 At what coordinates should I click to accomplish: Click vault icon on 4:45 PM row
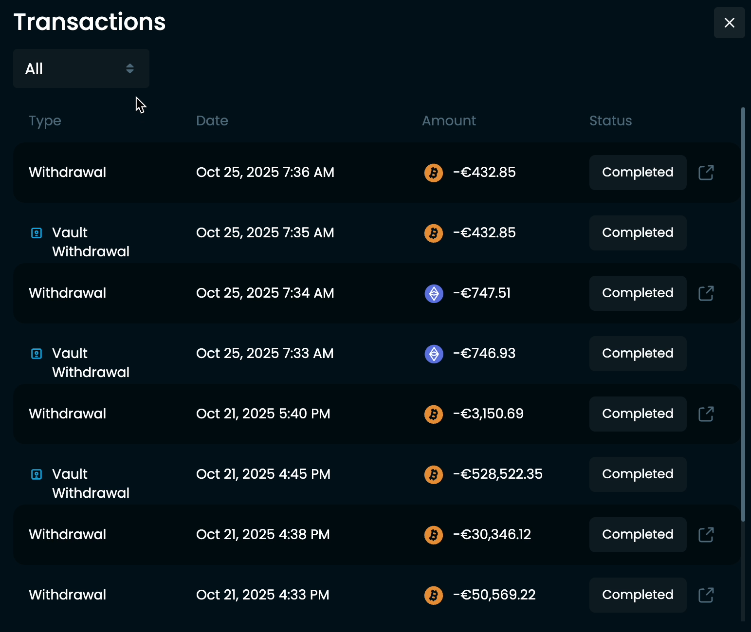point(37,474)
